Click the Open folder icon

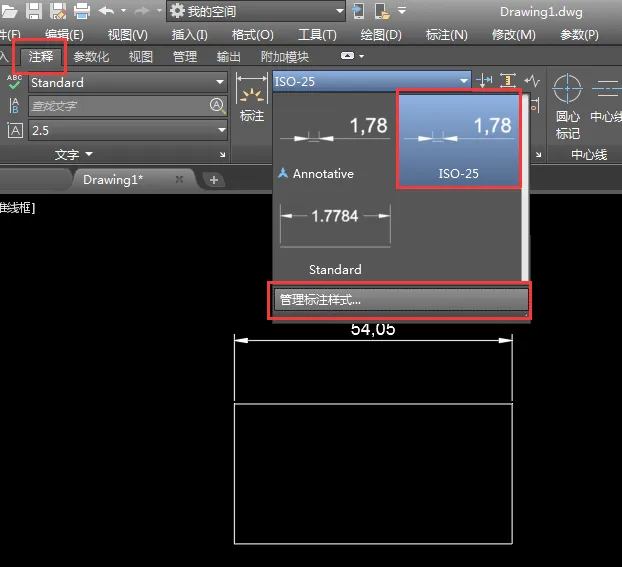9,11
